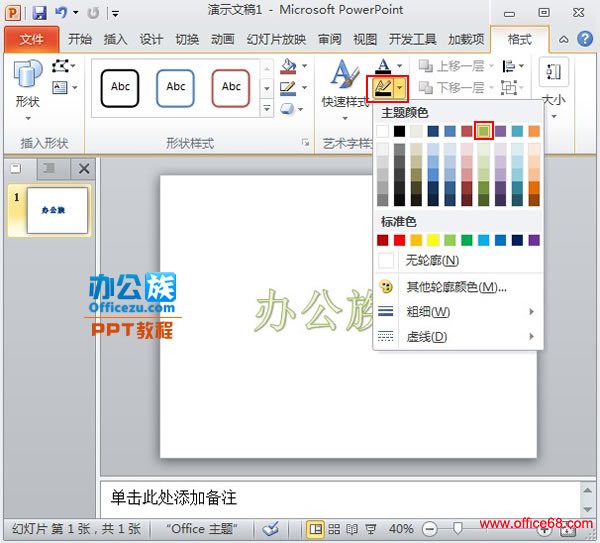Expand the Text Fill dropdown arrow
This screenshot has width=600, height=543.
pyautogui.click(x=399, y=66)
